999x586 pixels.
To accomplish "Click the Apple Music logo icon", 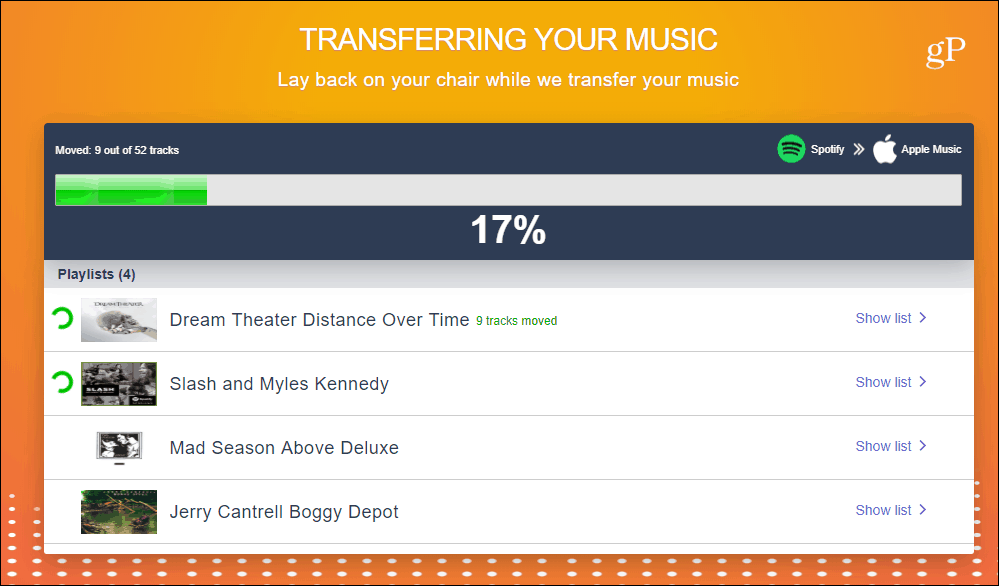I will pos(884,149).
